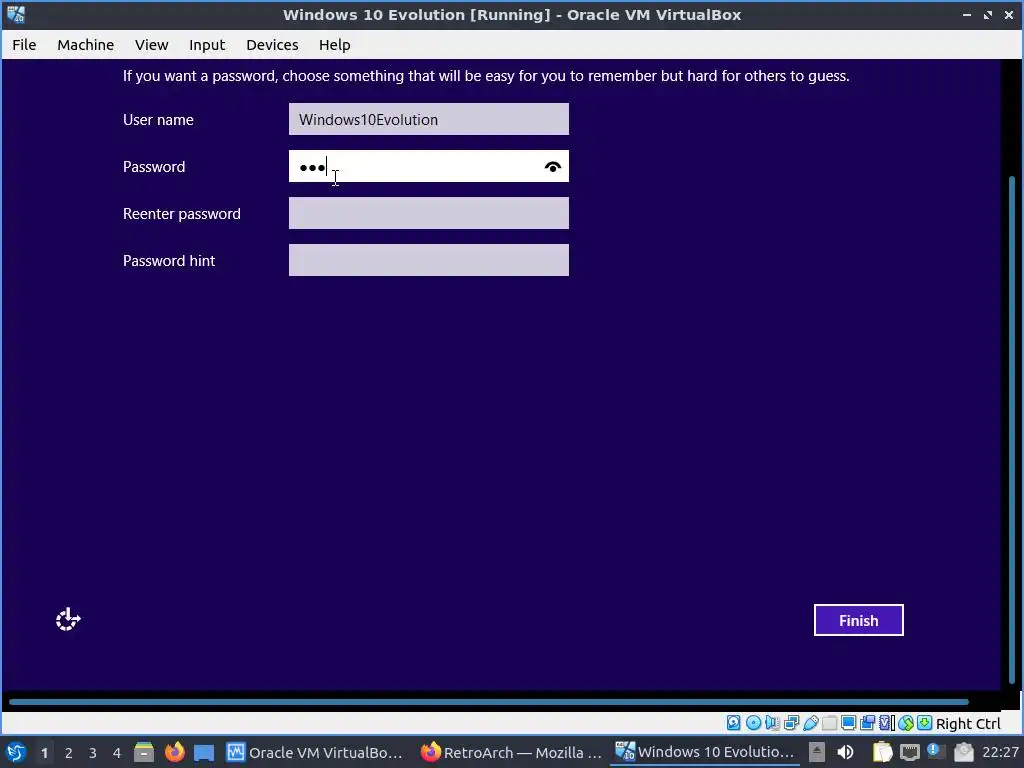
Task: Click the hard disk activity indicator
Action: click(733, 723)
